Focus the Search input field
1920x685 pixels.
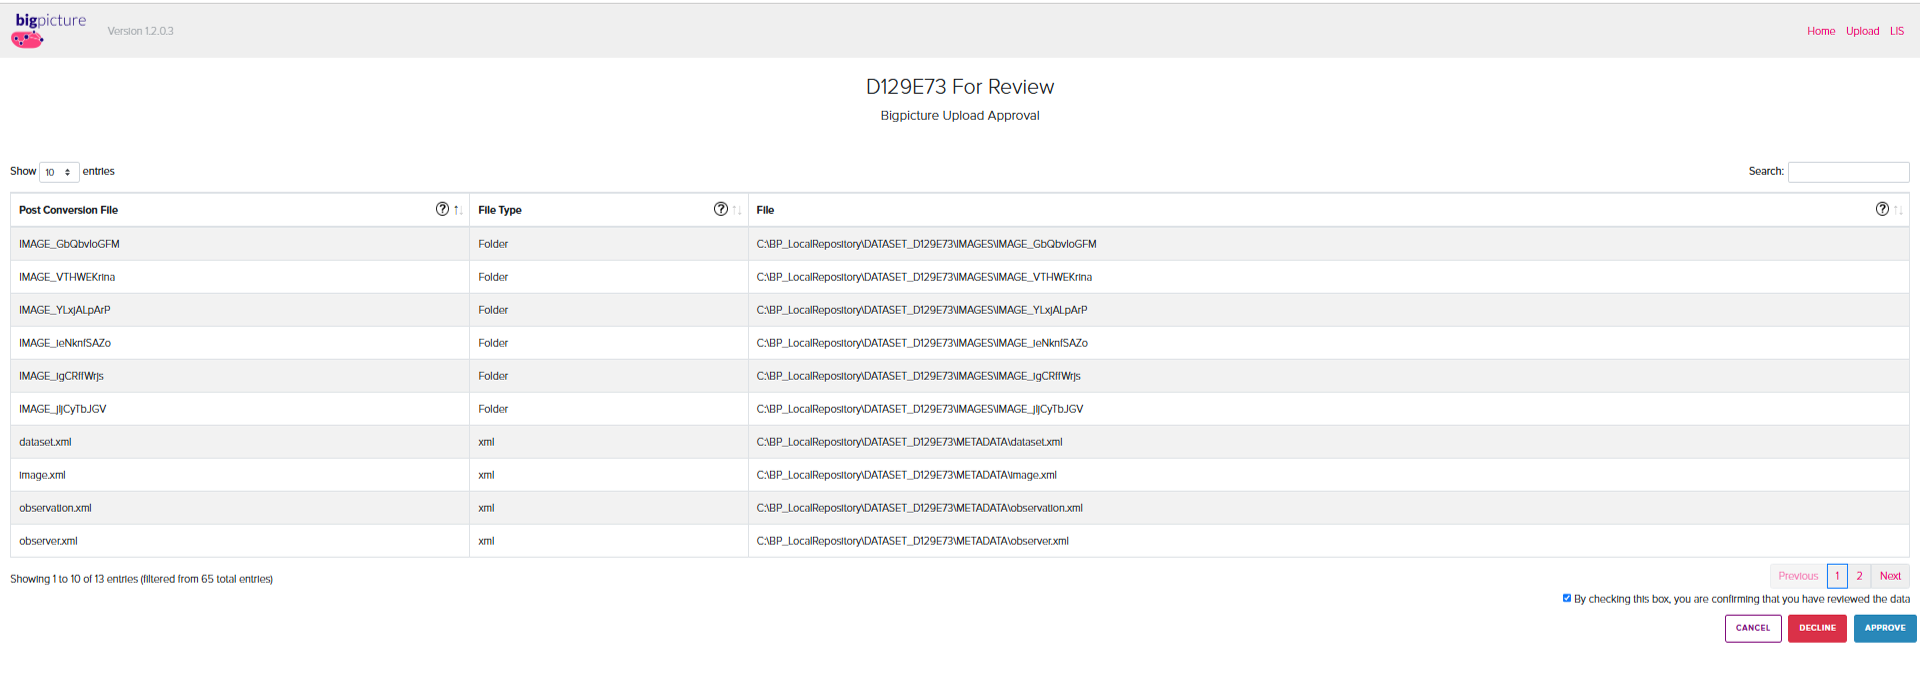tap(1848, 172)
